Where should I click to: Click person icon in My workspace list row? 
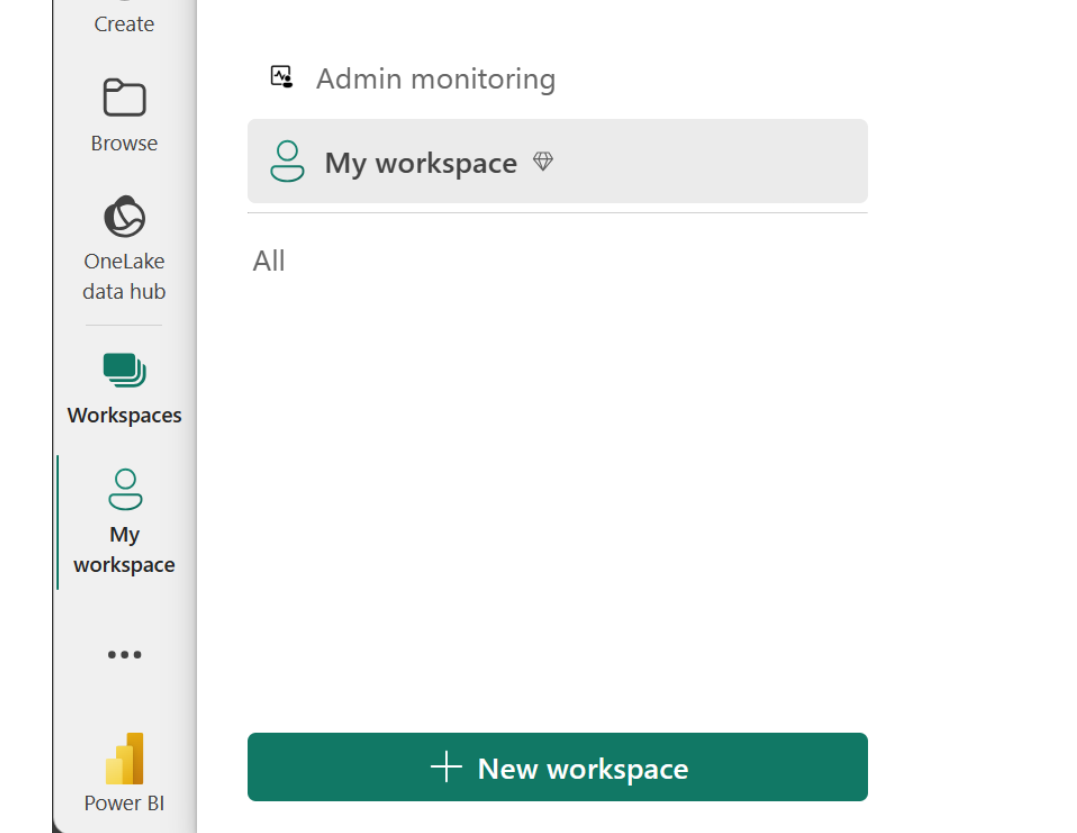[x=287, y=162]
